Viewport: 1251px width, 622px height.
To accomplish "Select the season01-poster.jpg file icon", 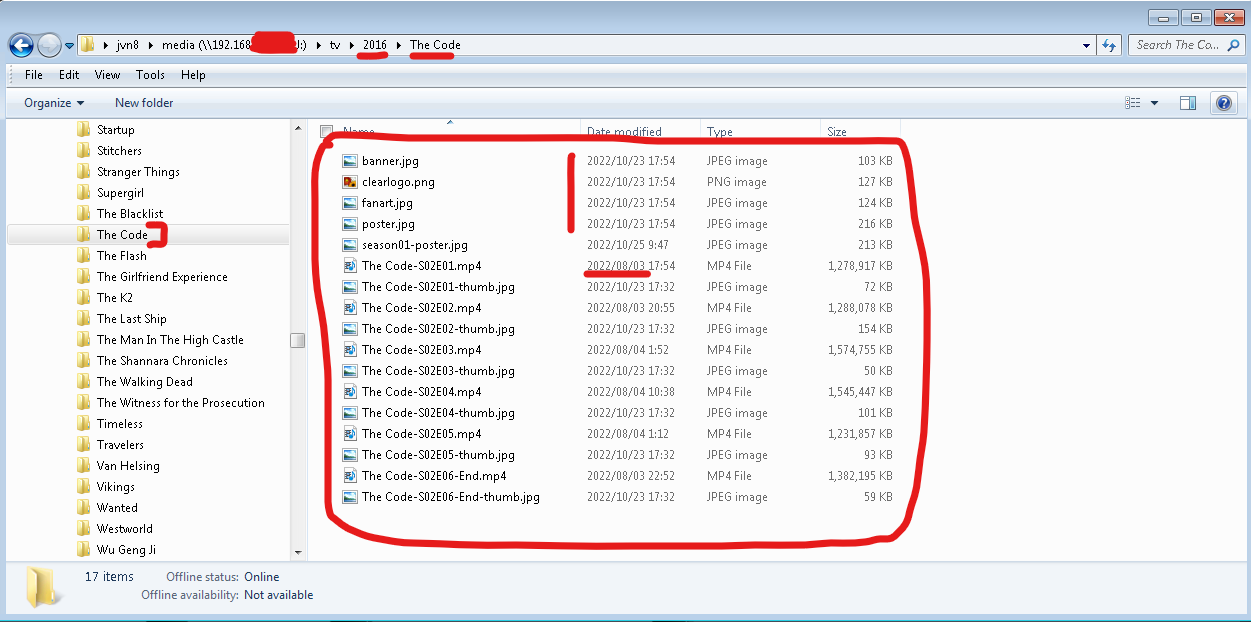I will click(350, 245).
